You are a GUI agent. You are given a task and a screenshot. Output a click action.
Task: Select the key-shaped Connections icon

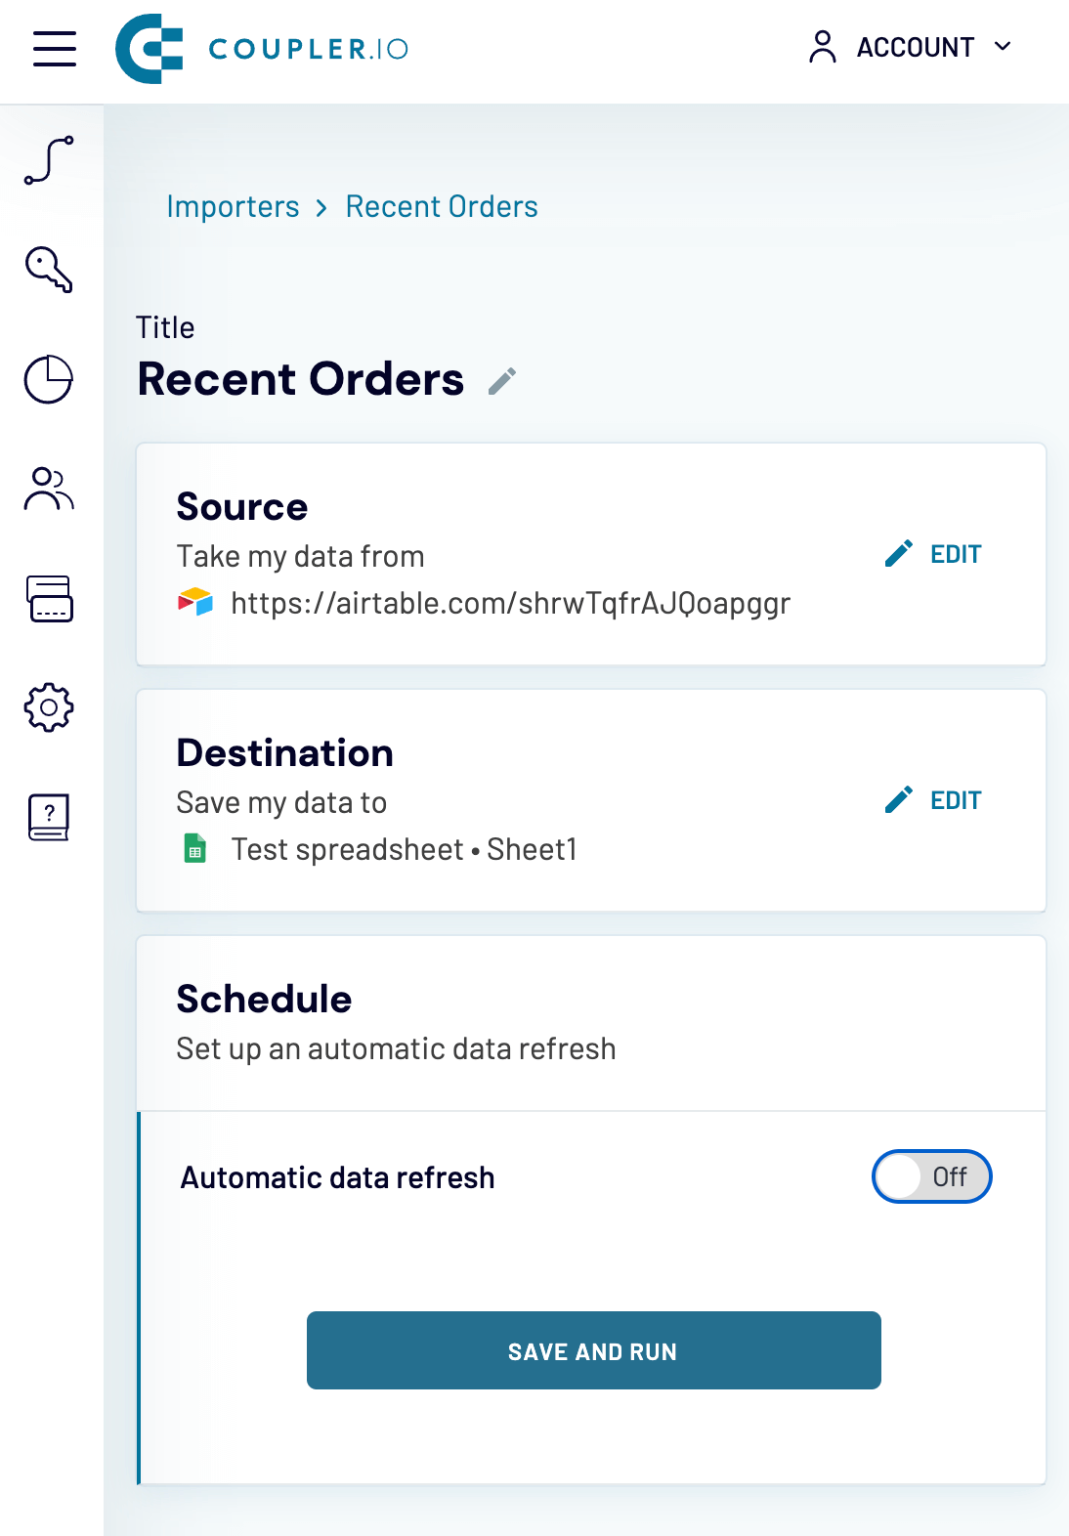coord(47,267)
